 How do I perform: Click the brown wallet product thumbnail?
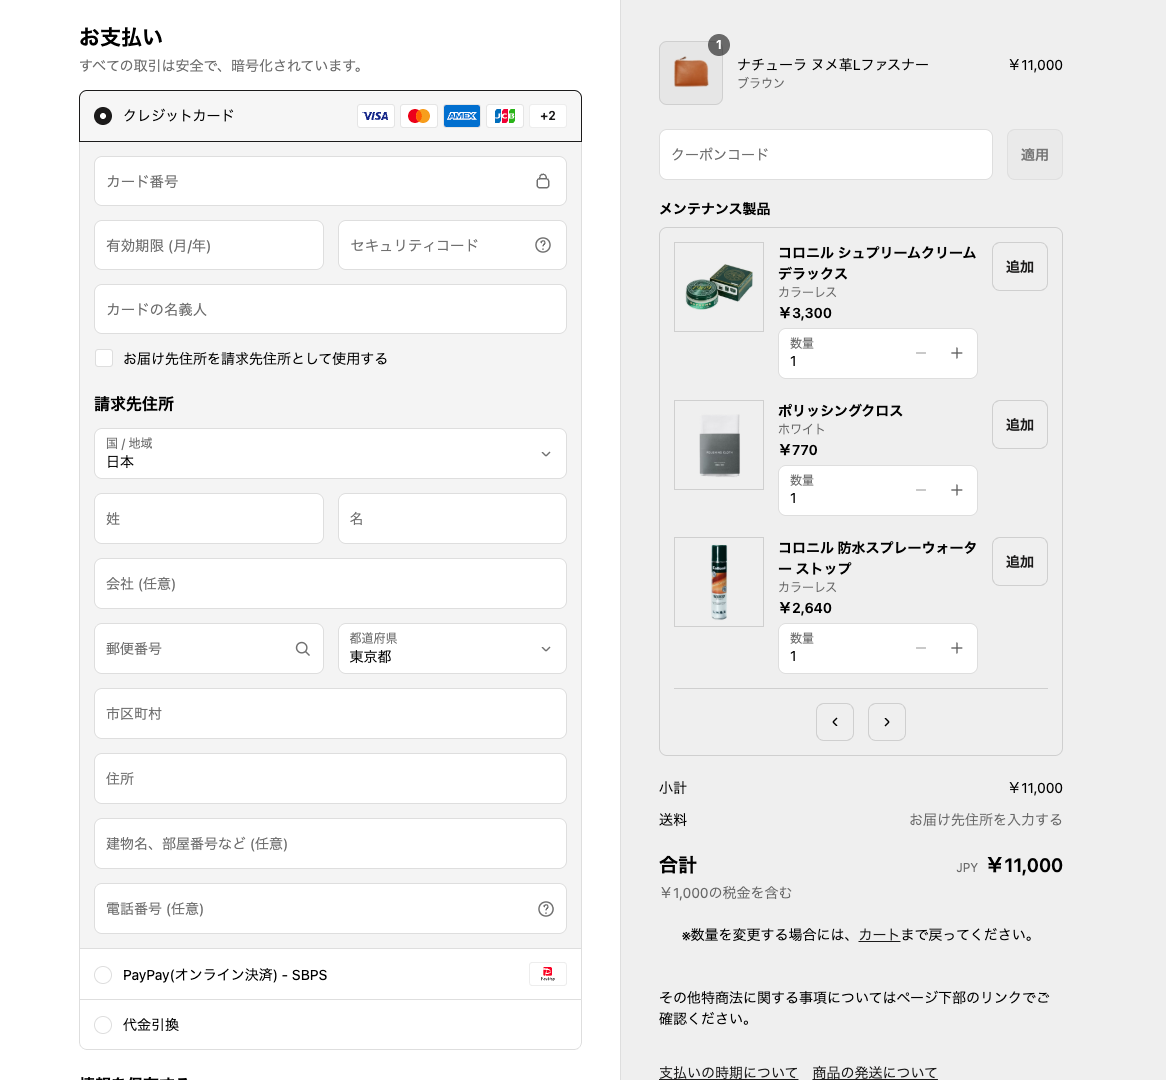pos(691,73)
